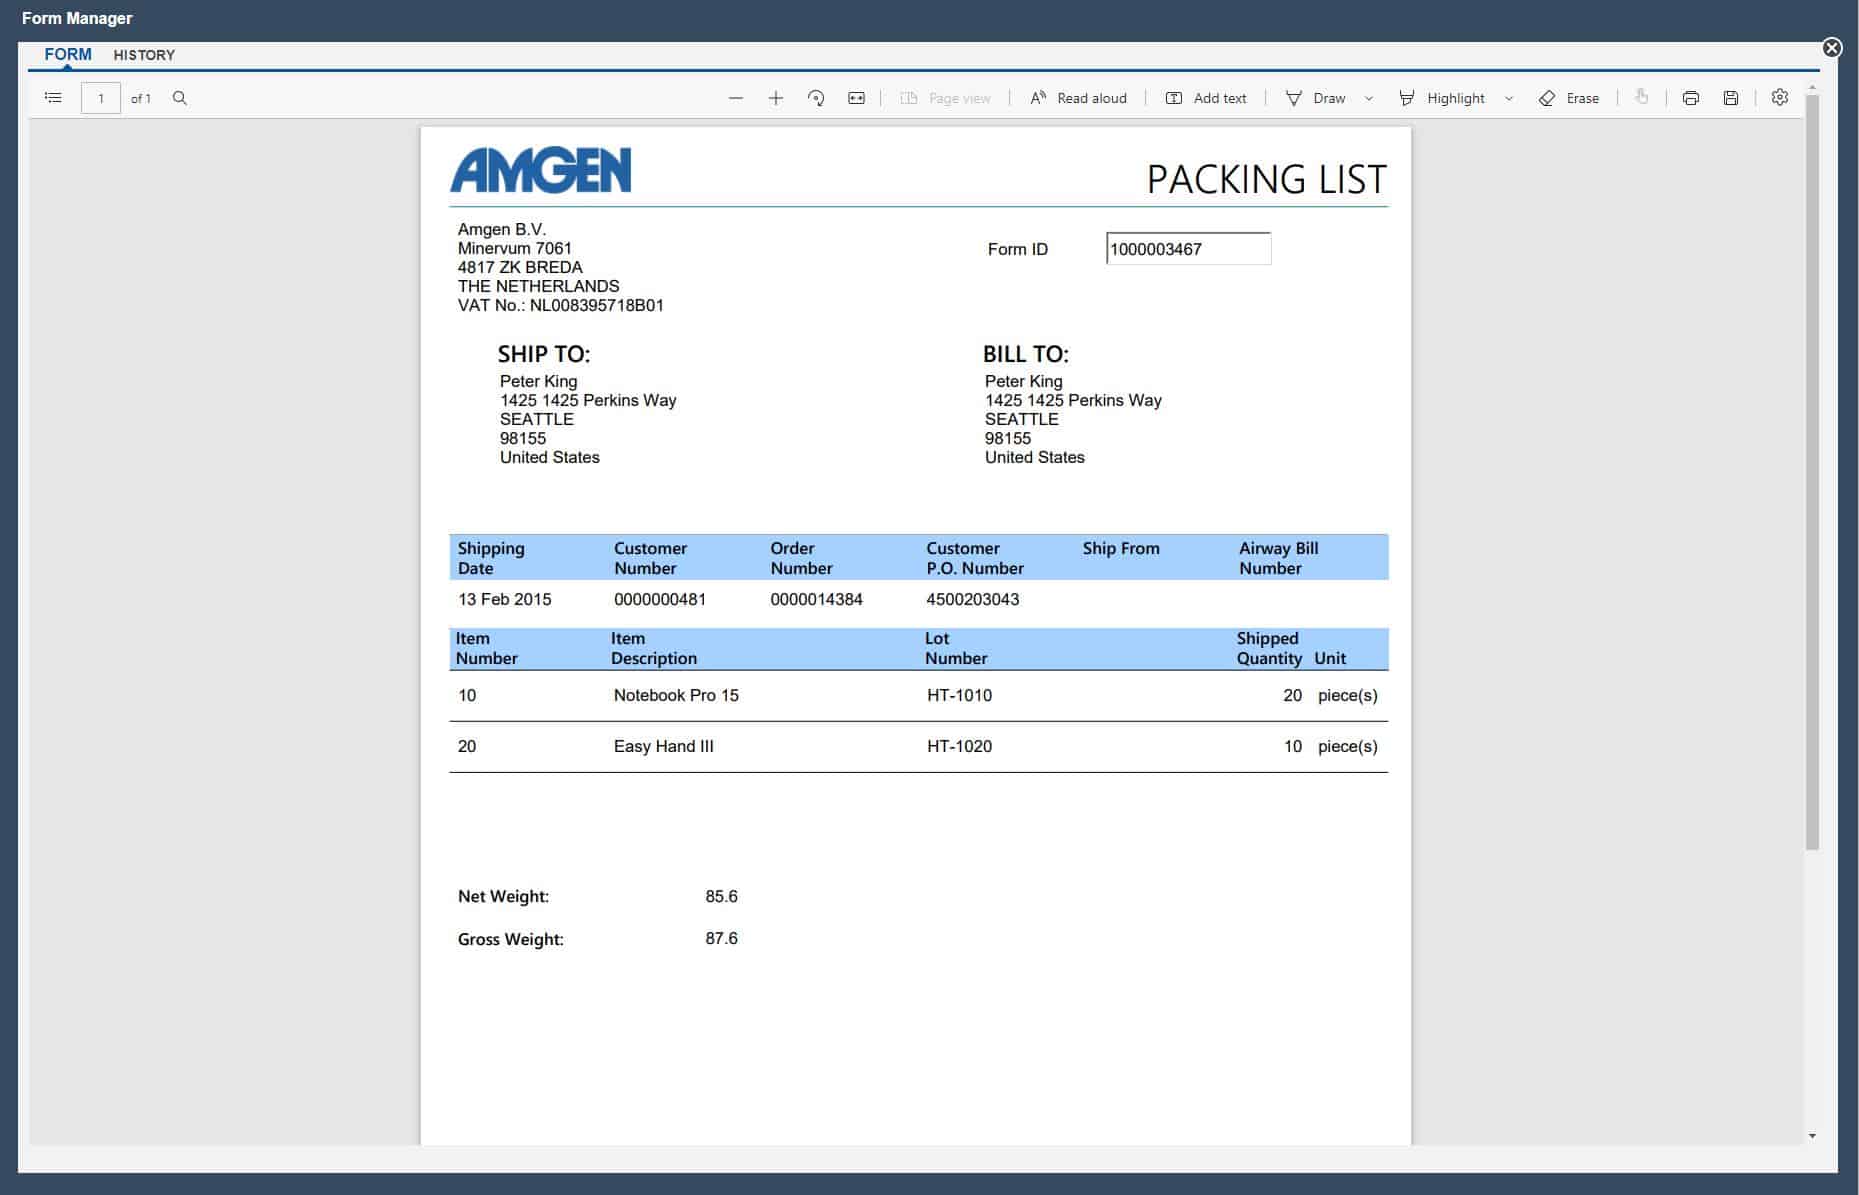Viewport: 1859px width, 1195px height.
Task: Rotate the packing list page
Action: point(815,97)
